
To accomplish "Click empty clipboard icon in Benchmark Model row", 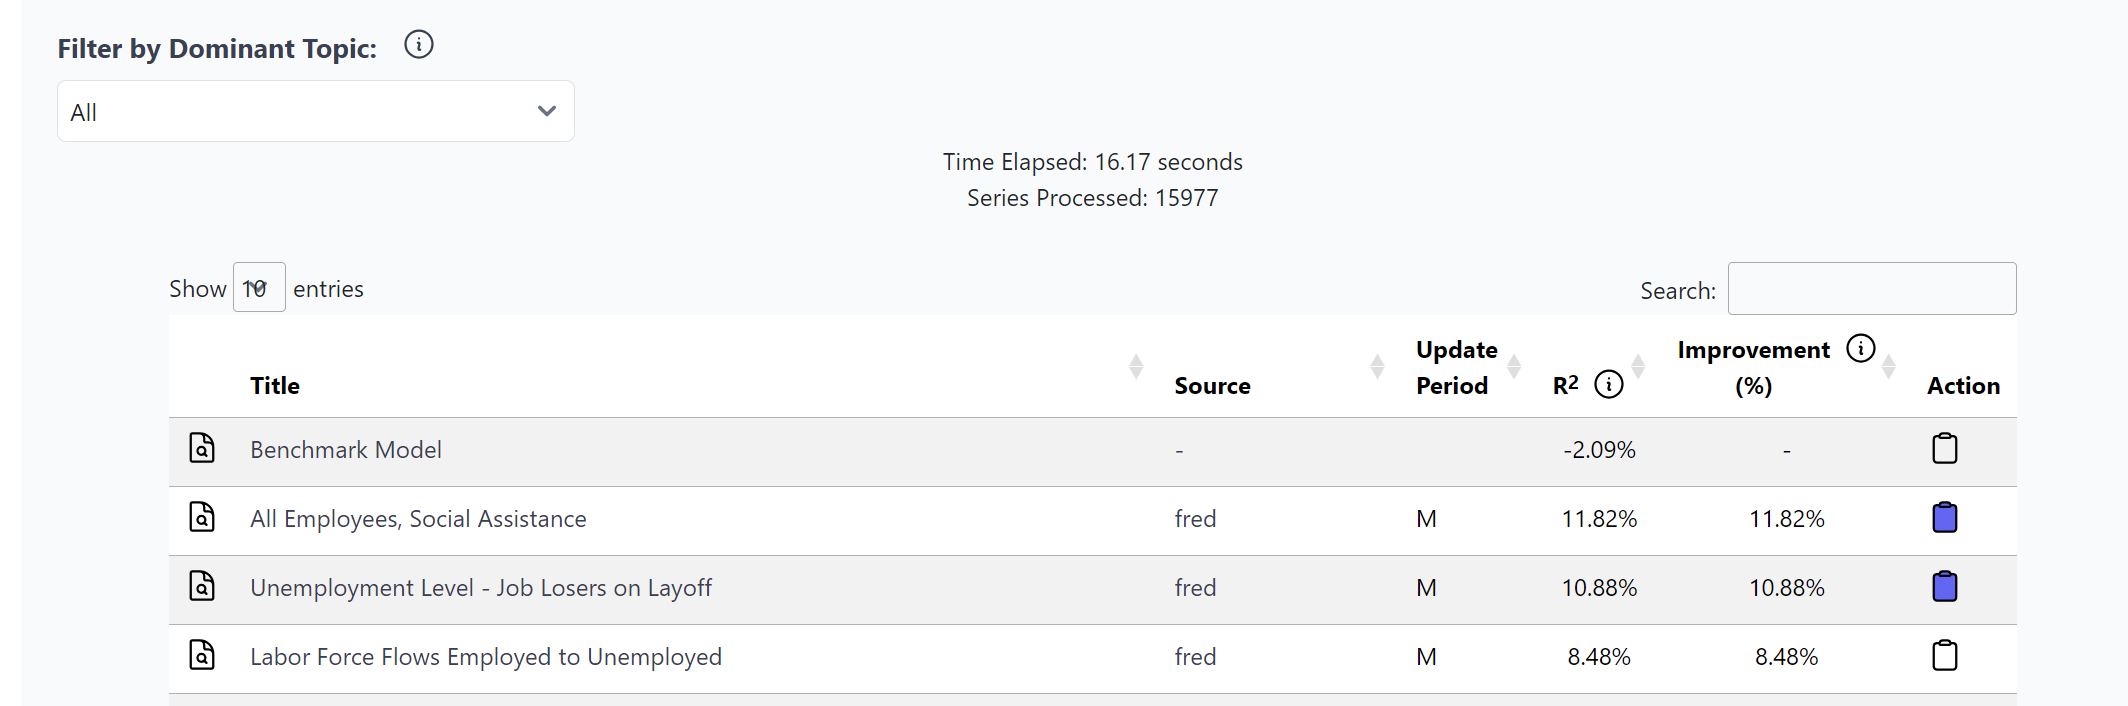I will [x=1945, y=448].
